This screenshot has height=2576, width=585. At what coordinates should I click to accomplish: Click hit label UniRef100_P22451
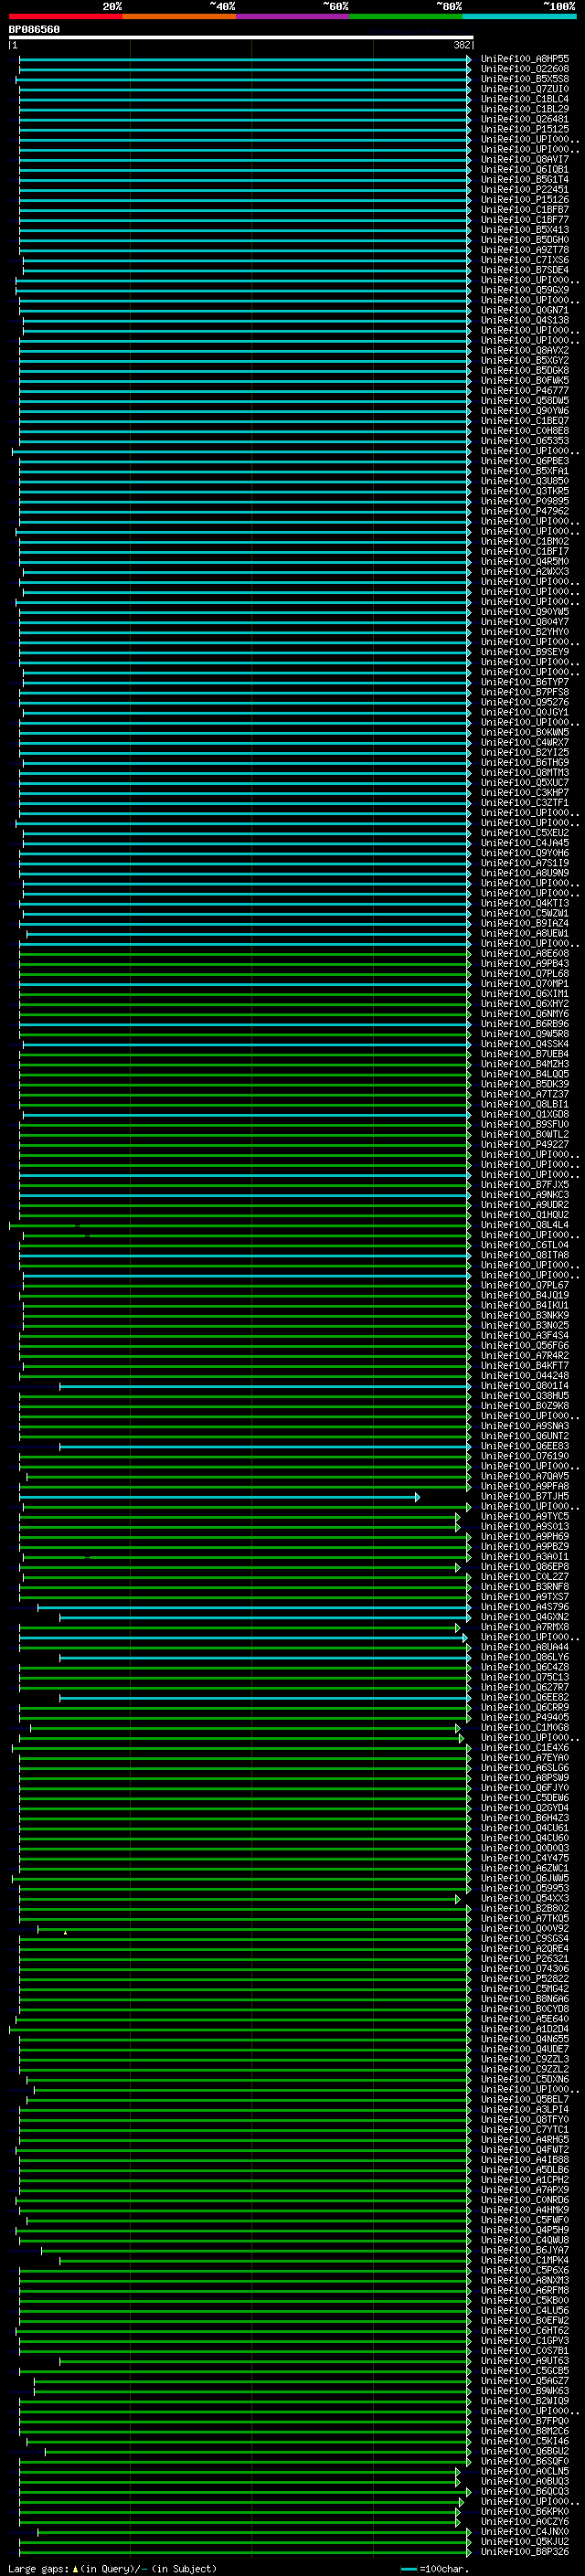pos(525,190)
